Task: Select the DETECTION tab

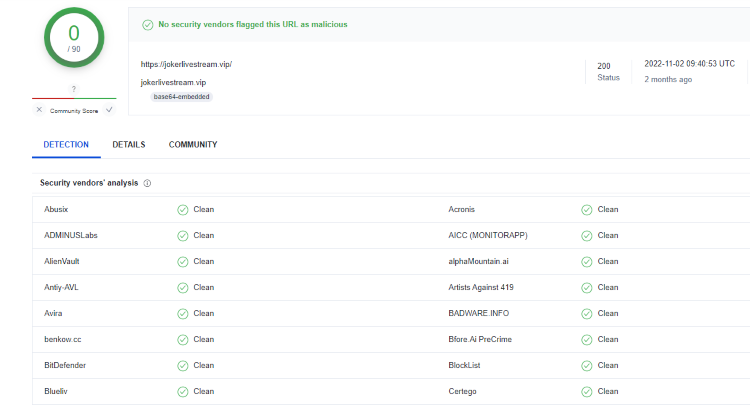Action: (66, 145)
